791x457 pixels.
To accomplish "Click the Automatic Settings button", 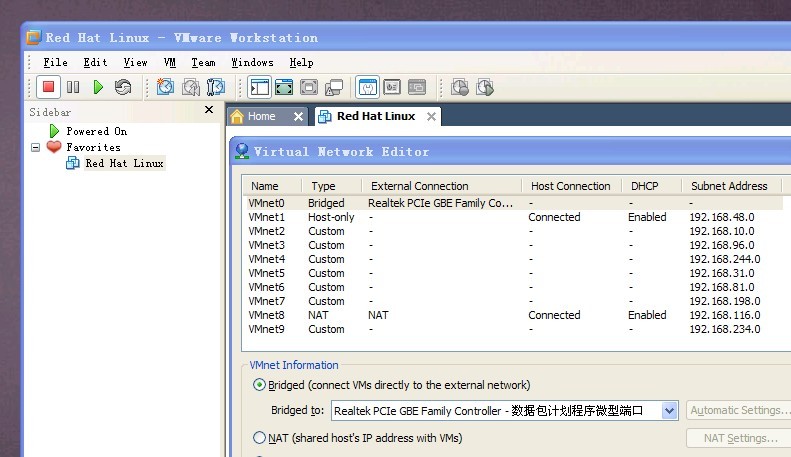I will click(x=739, y=411).
